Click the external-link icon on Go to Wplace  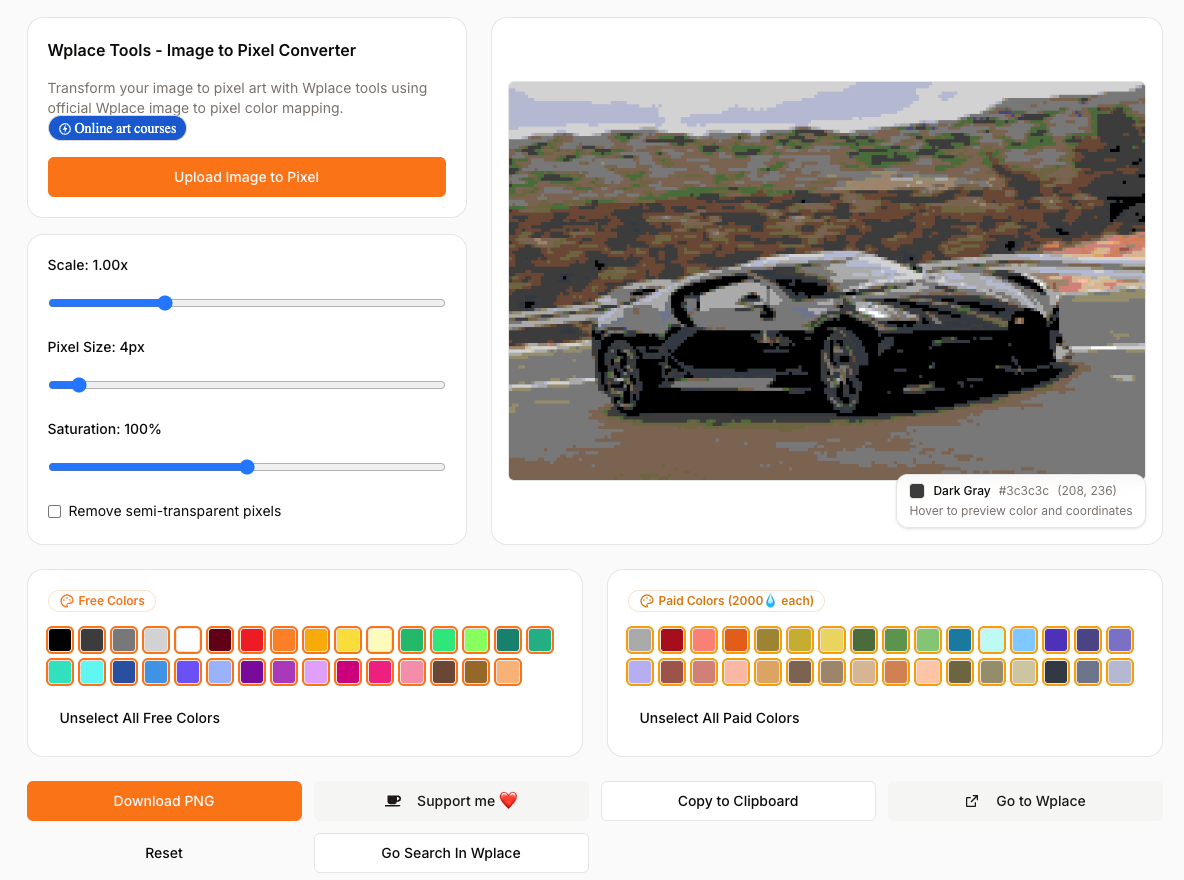(x=971, y=800)
